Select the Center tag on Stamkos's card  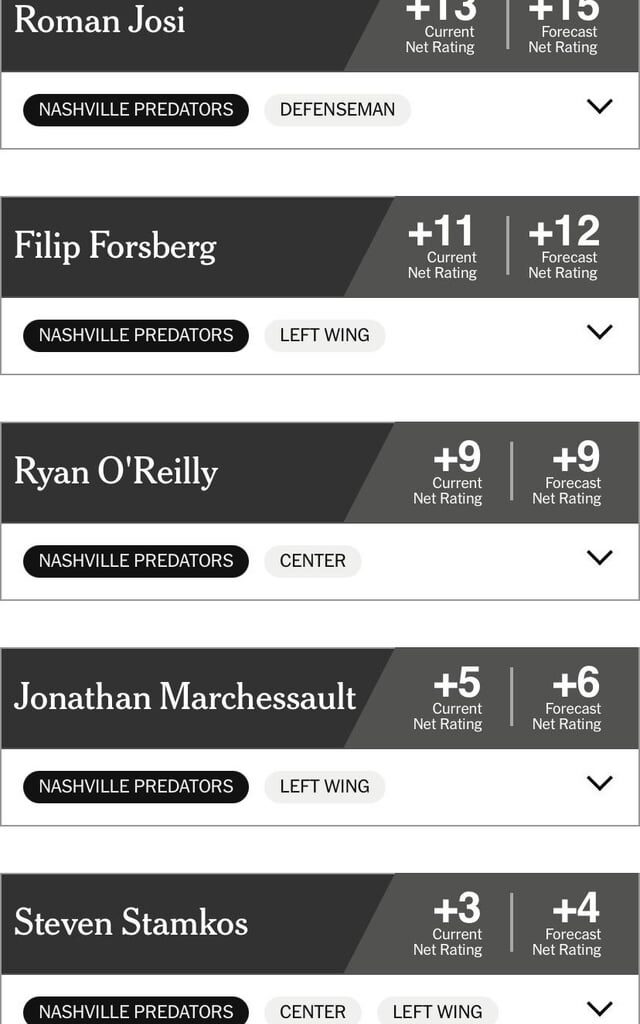pos(313,1011)
